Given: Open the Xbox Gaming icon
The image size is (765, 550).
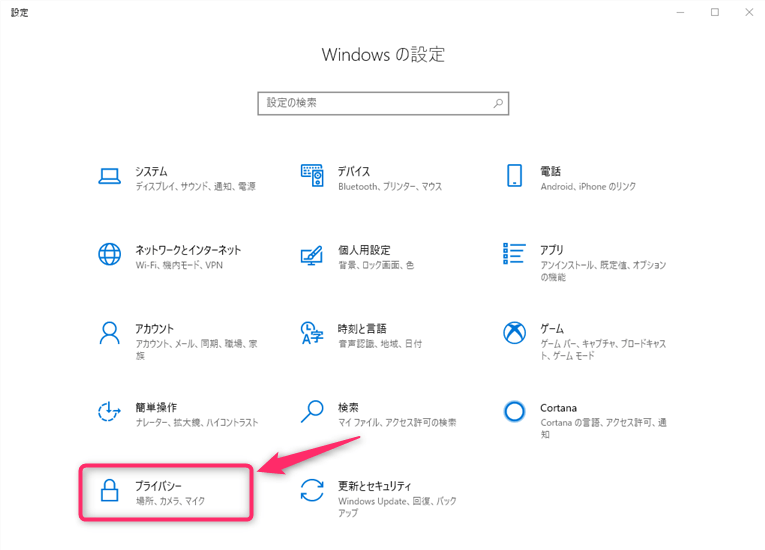Looking at the screenshot, I should (x=514, y=333).
